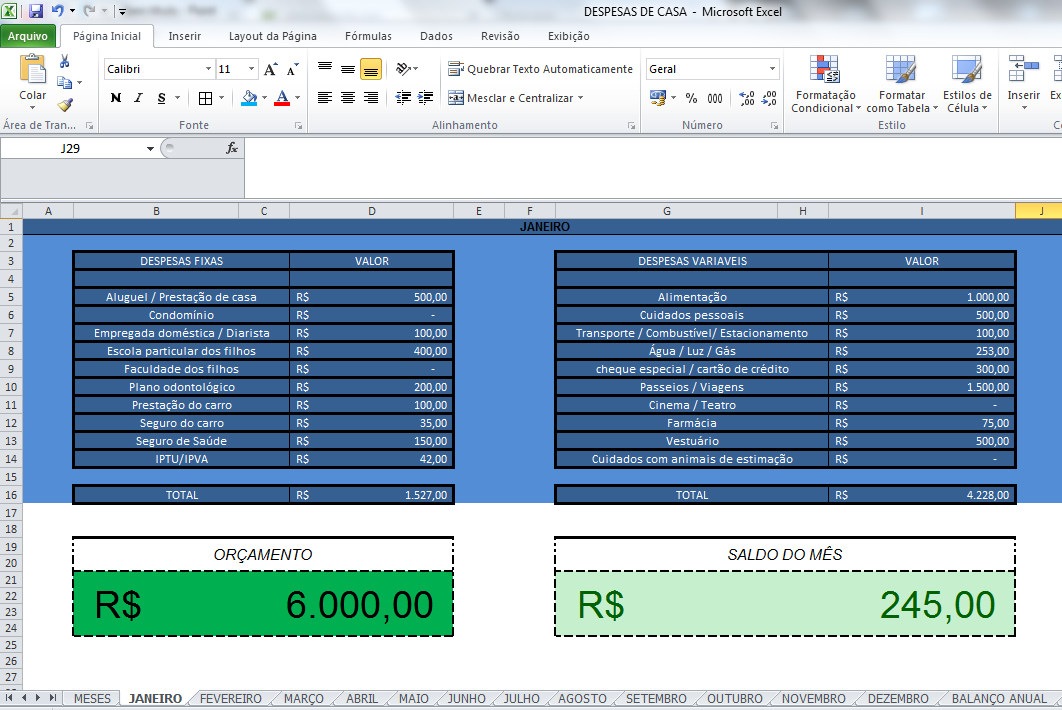Expand the Geral number format dropdown

[x=772, y=69]
